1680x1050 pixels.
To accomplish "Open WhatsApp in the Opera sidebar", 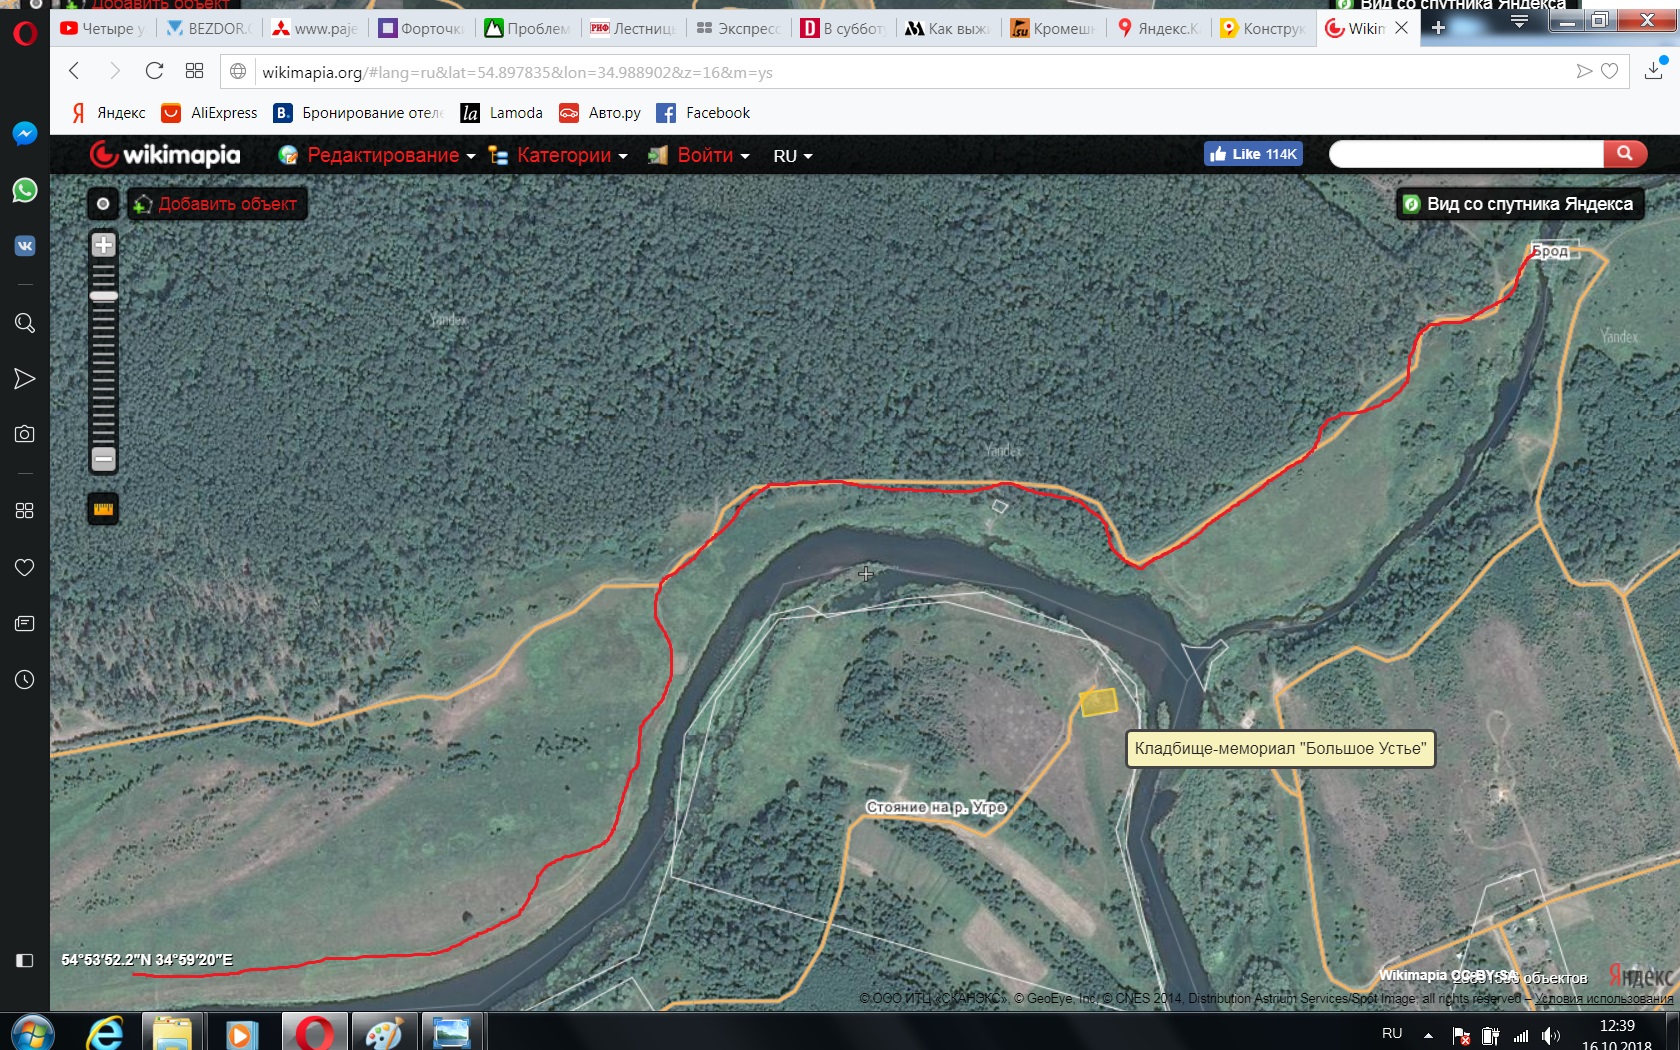I will [24, 190].
